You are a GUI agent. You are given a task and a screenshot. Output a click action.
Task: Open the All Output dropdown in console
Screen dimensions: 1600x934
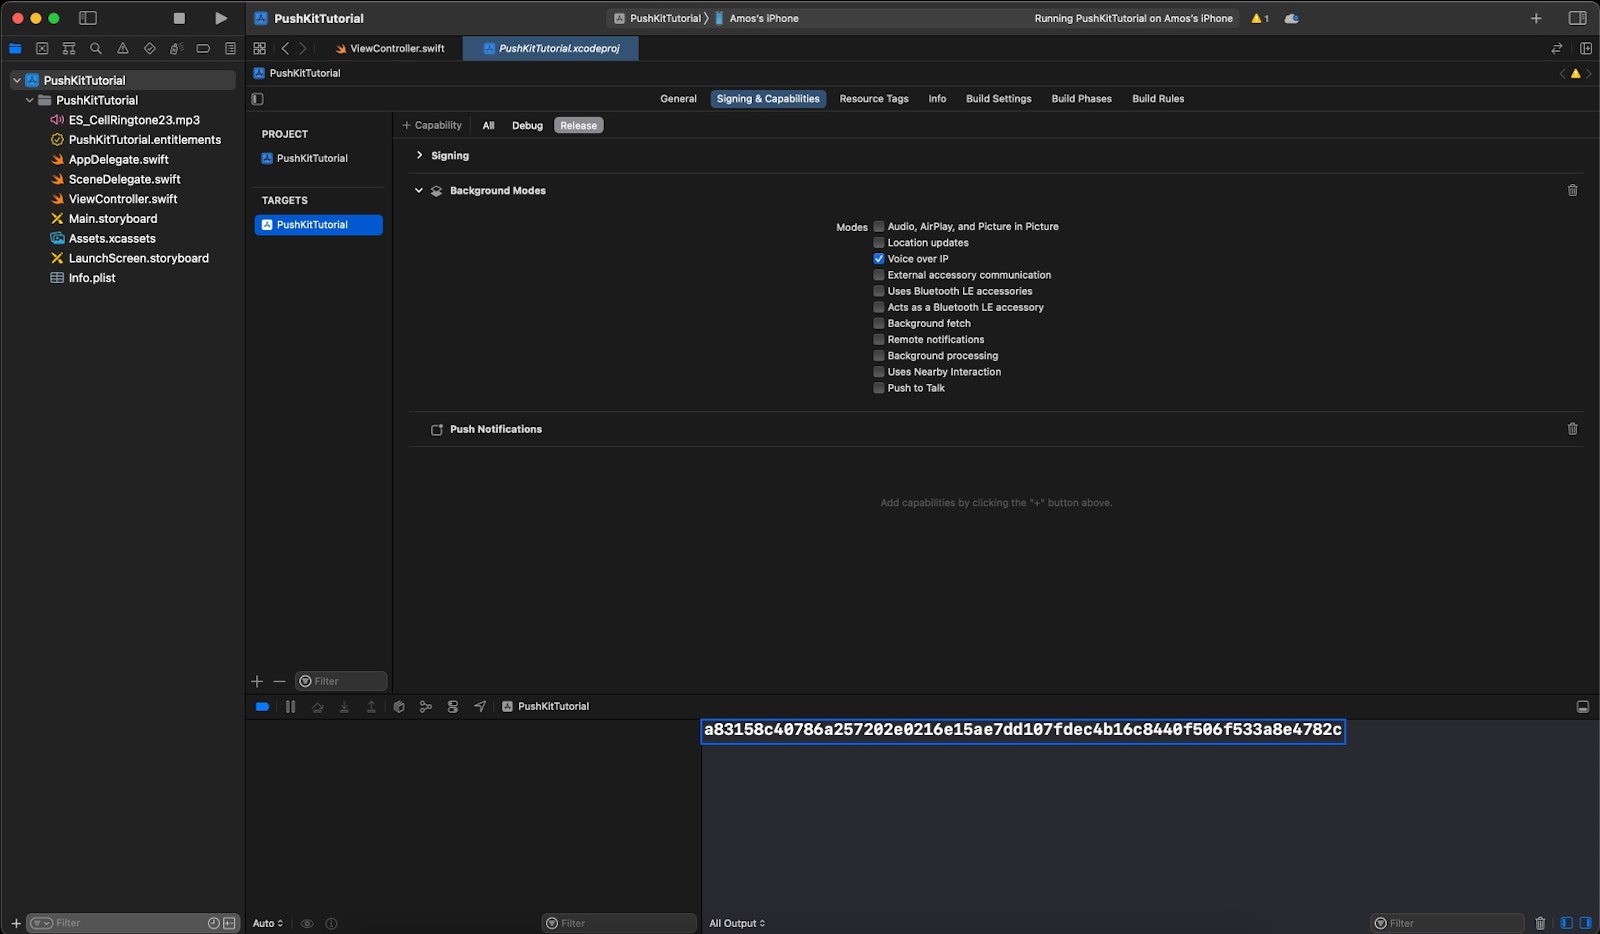pos(737,923)
